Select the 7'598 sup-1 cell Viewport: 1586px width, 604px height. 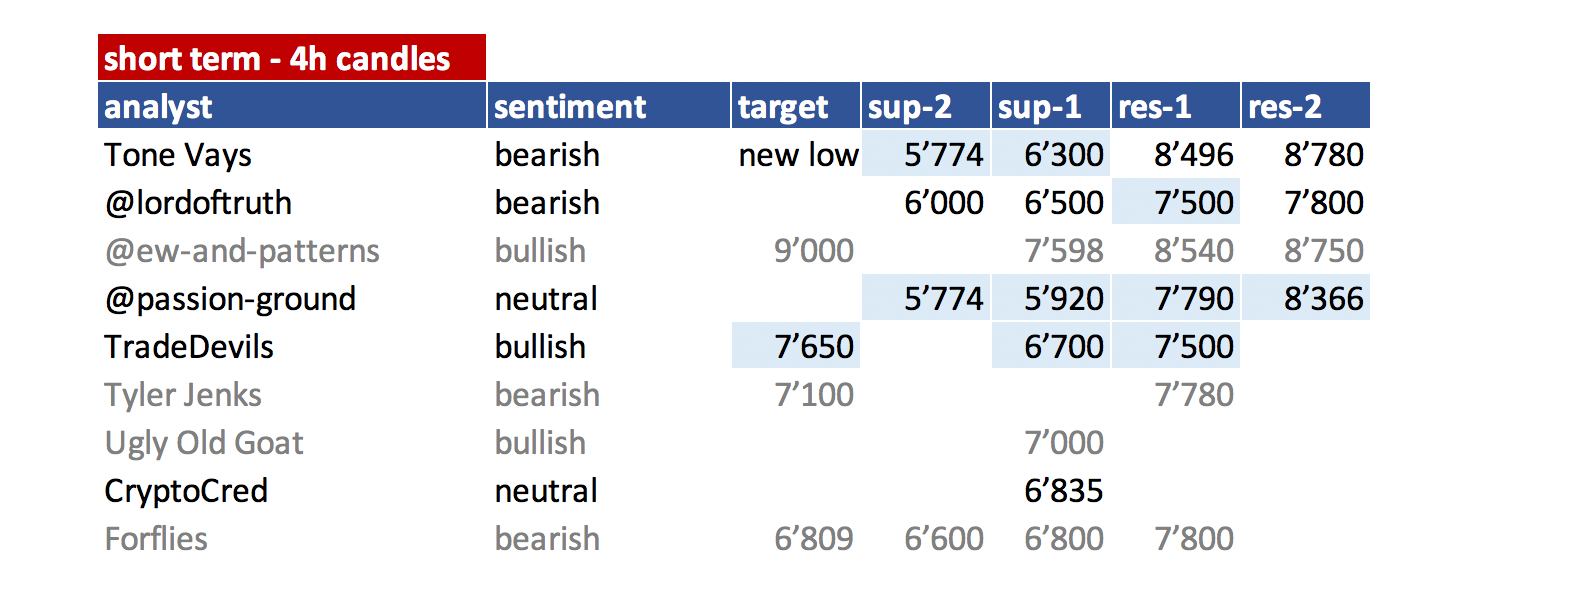1064,251
